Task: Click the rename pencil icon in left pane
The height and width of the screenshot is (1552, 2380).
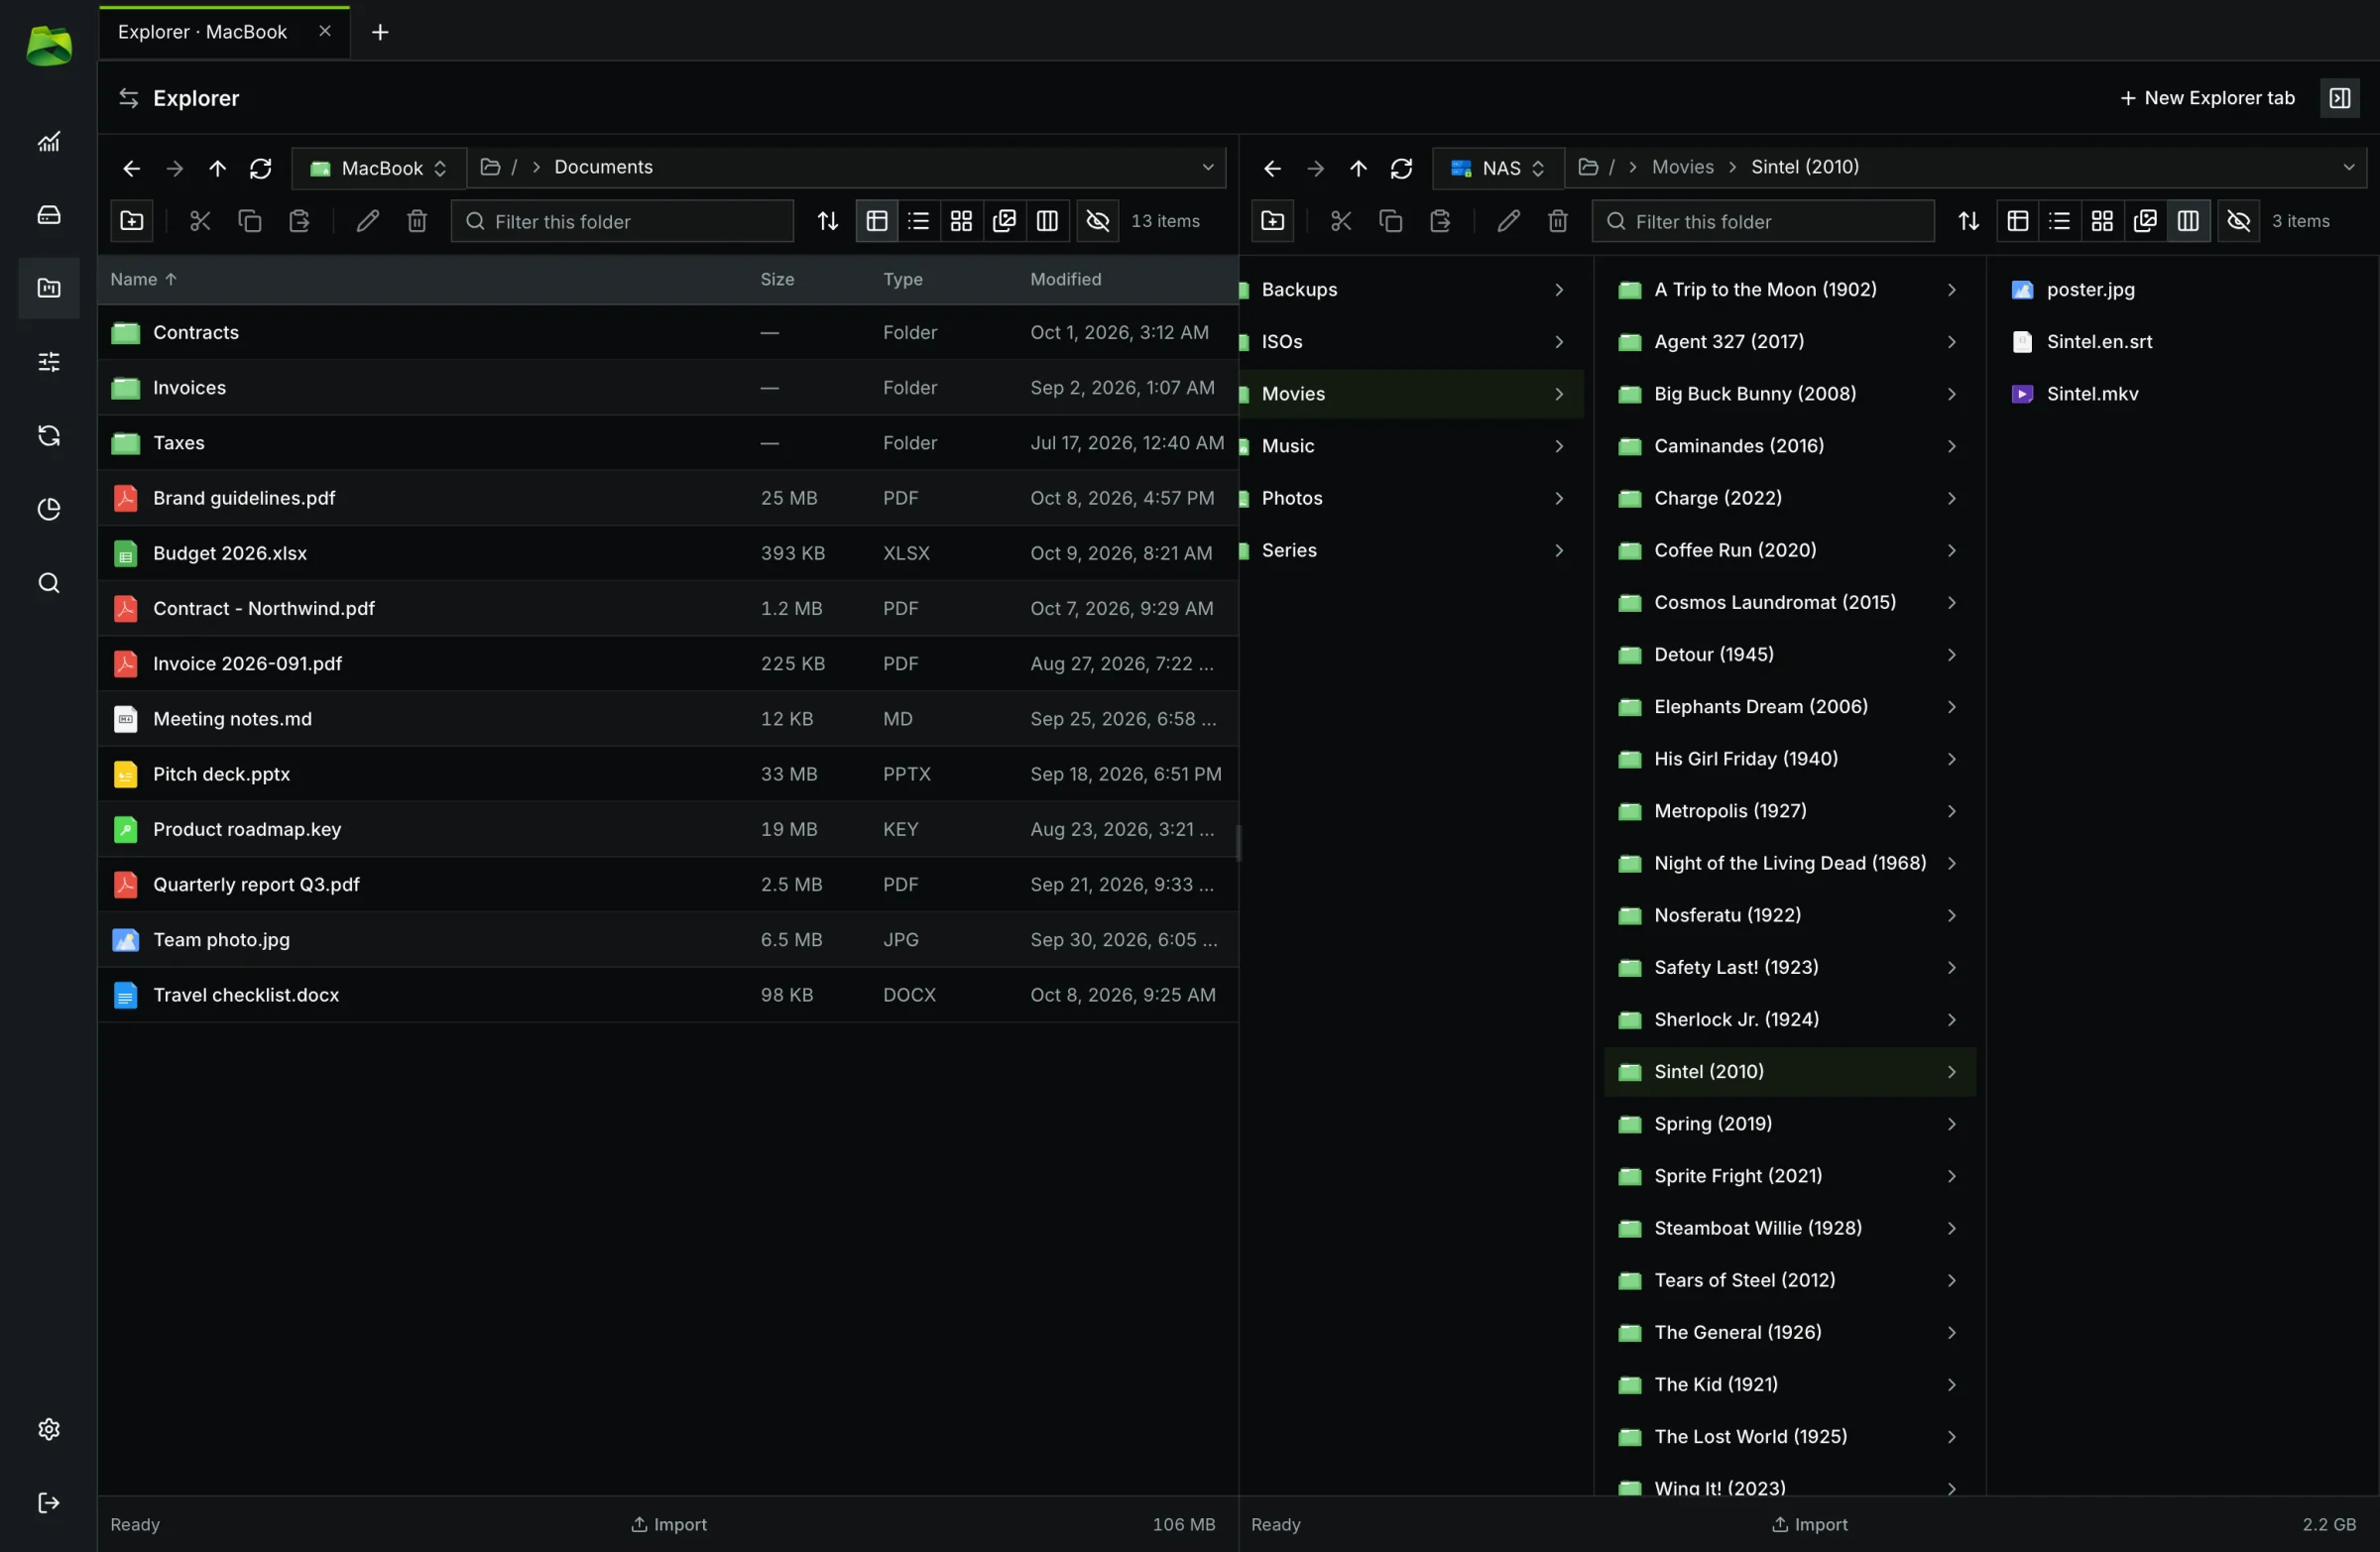Action: pyautogui.click(x=367, y=221)
